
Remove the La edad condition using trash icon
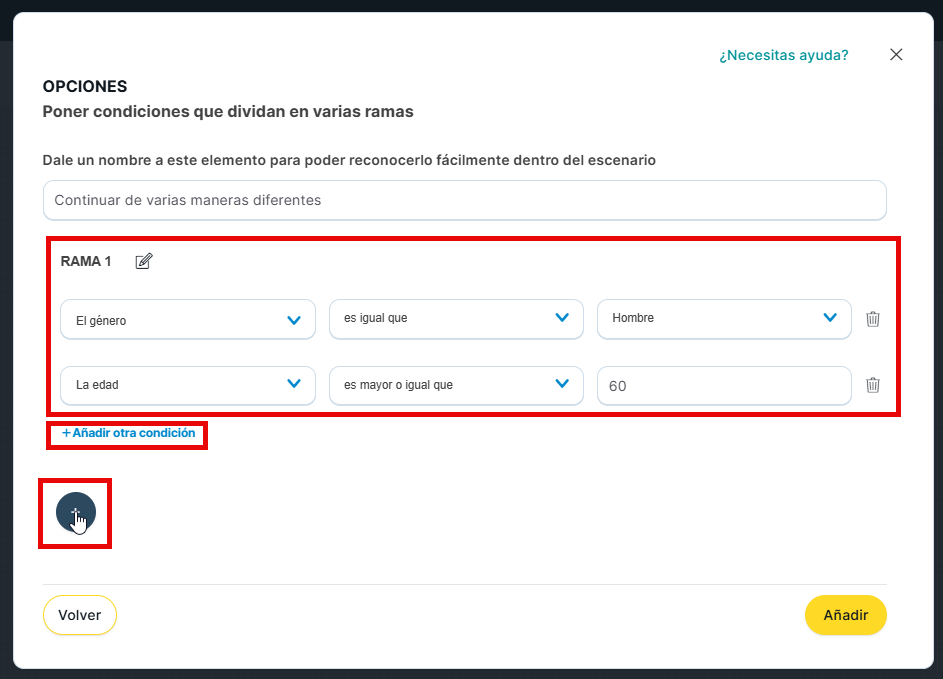pos(873,385)
